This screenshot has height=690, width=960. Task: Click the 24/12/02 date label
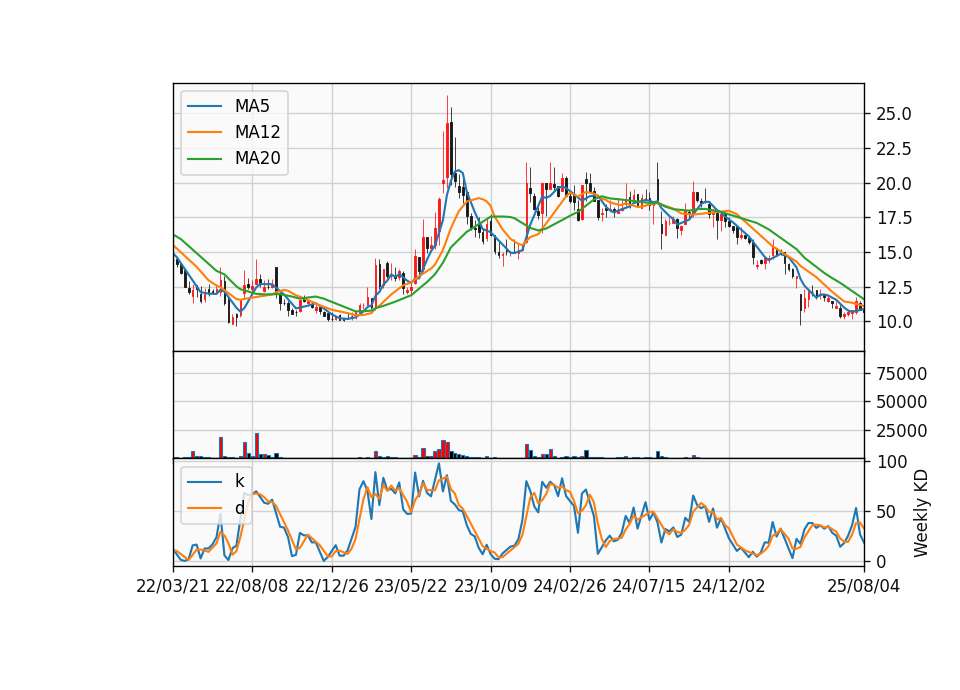729,586
